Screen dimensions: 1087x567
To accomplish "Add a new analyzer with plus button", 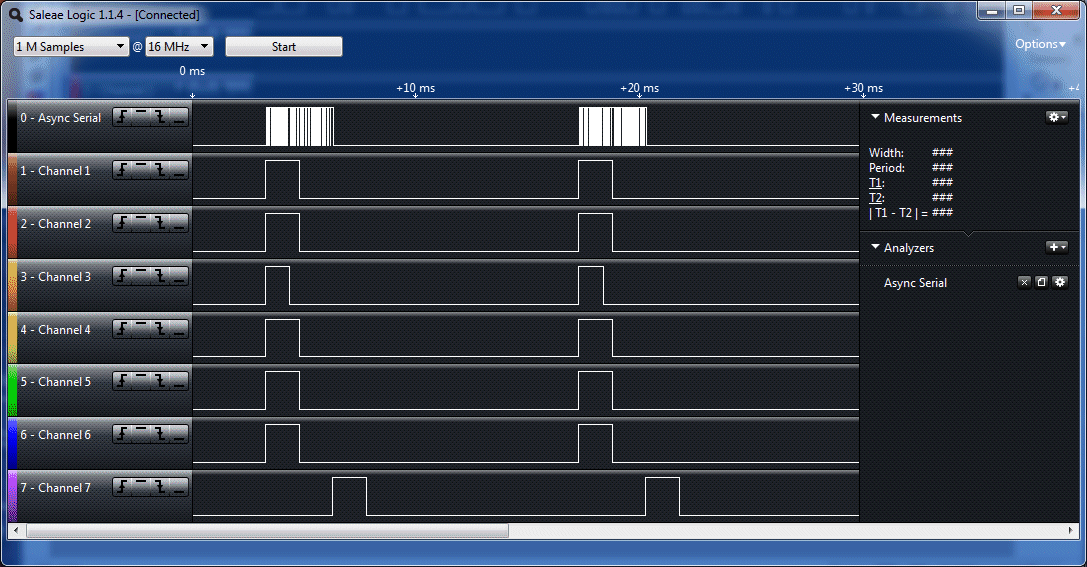I will [1056, 247].
